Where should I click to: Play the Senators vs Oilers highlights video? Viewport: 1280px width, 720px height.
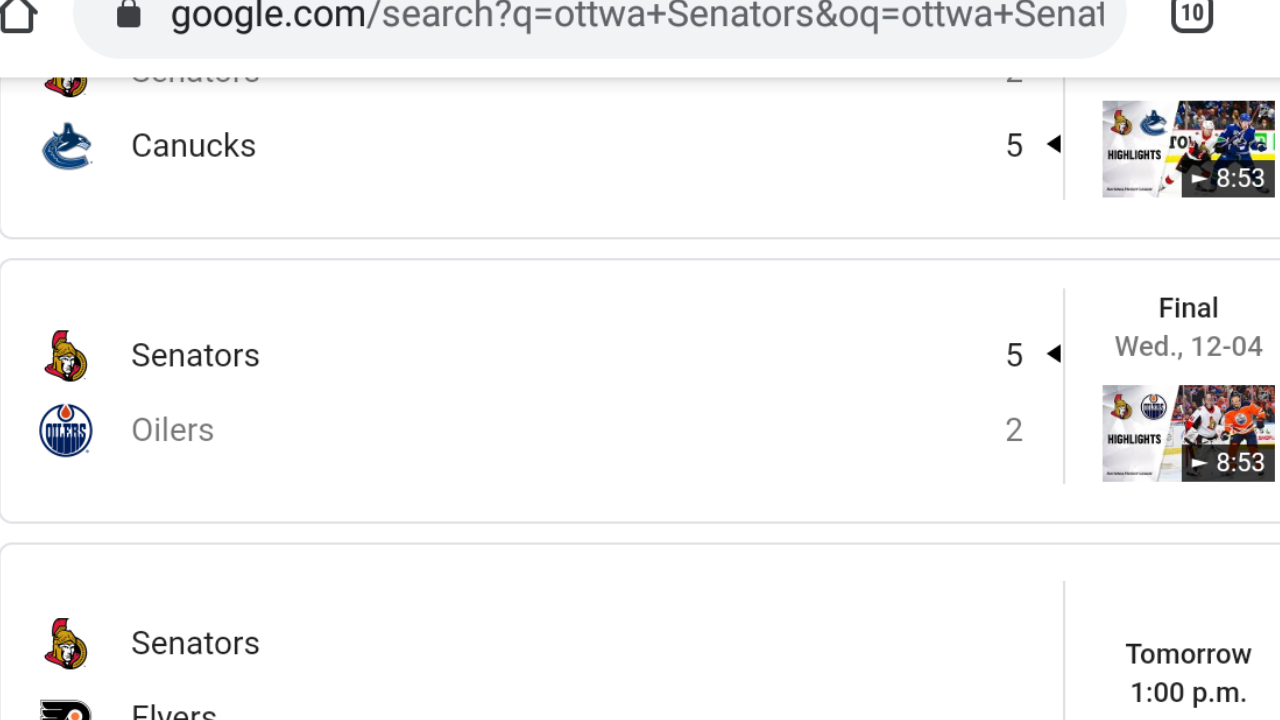[x=1188, y=433]
